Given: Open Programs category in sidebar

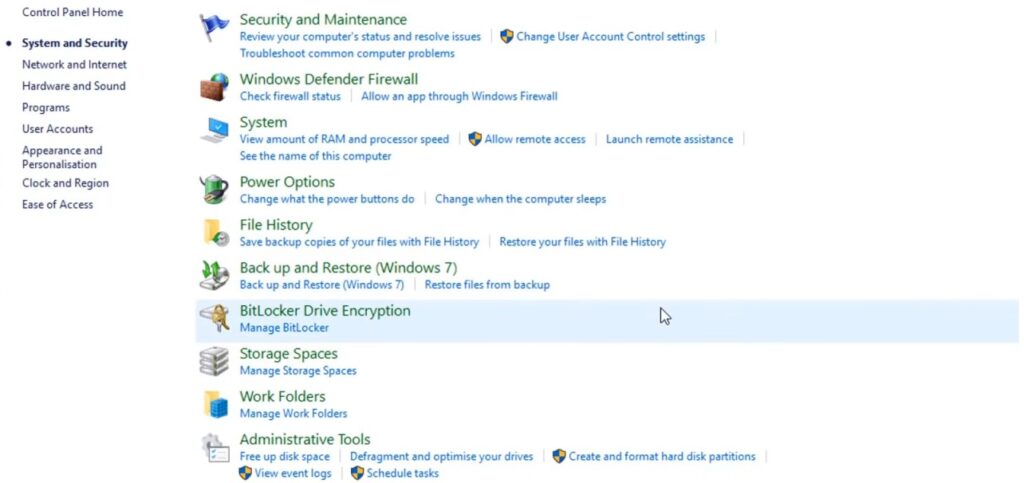Looking at the screenshot, I should (46, 108).
